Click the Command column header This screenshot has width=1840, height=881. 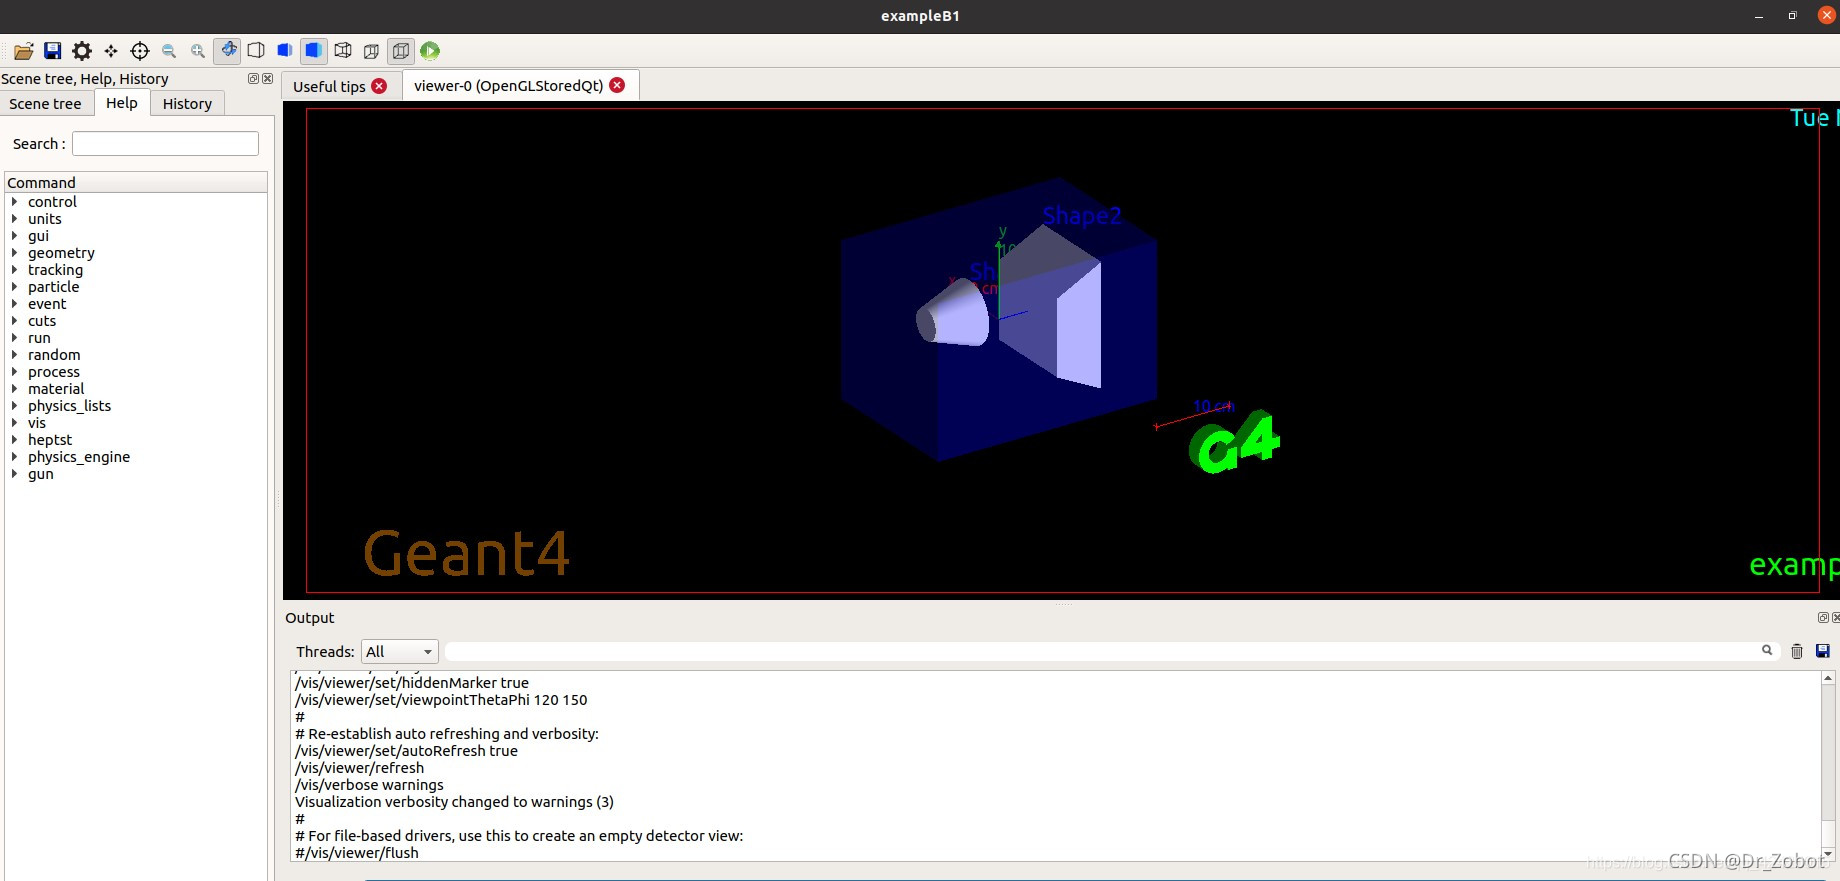136,182
